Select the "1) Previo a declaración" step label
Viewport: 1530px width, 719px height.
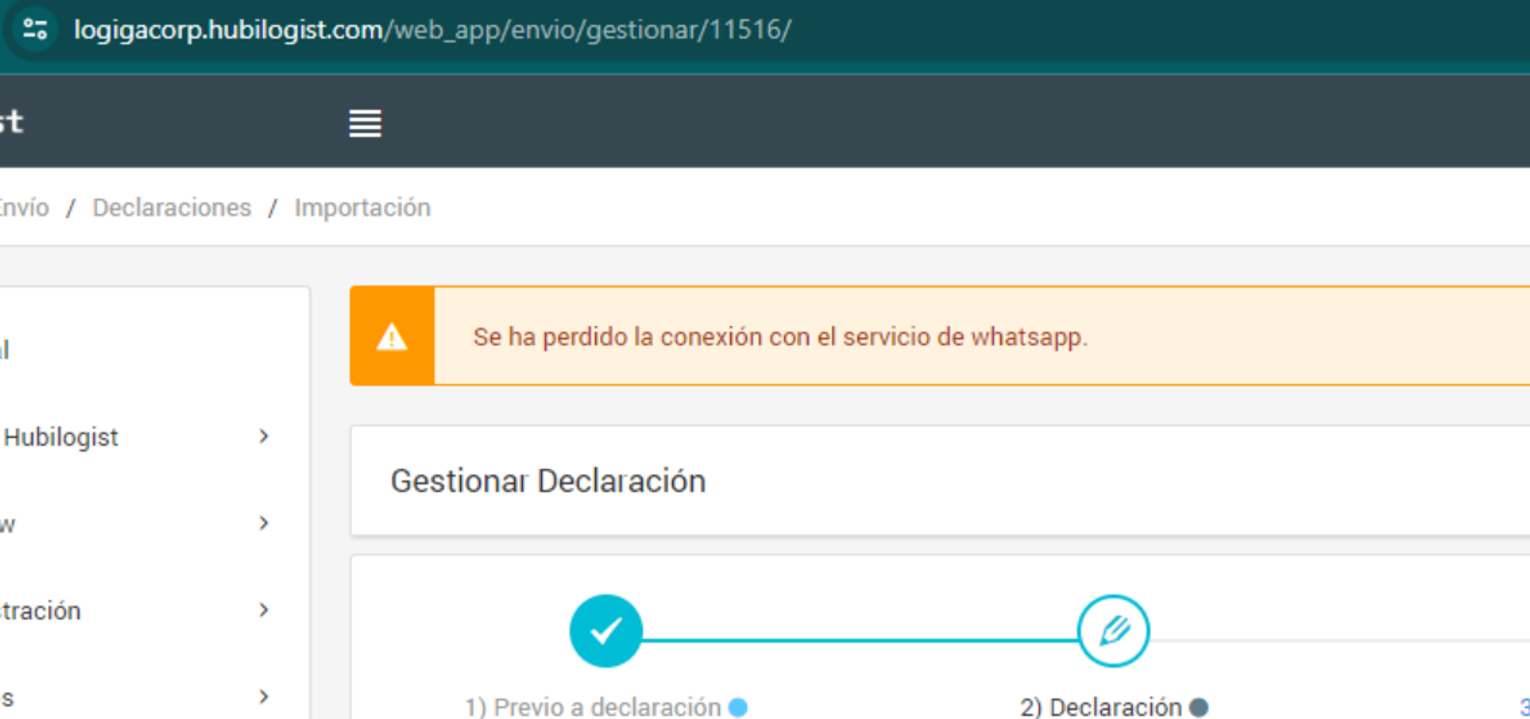coord(592,708)
